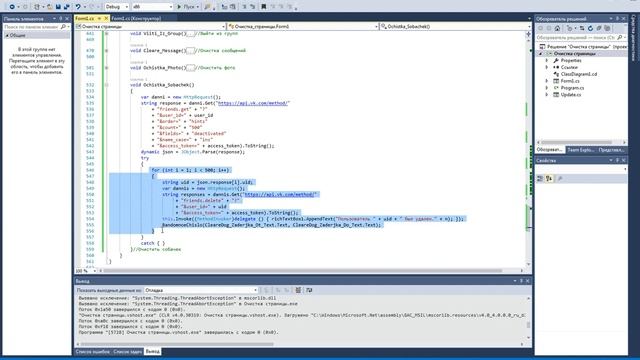Collapse Ochistka_Sobachek method outline
The width and height of the screenshot is (640, 360).
click(x=107, y=85)
